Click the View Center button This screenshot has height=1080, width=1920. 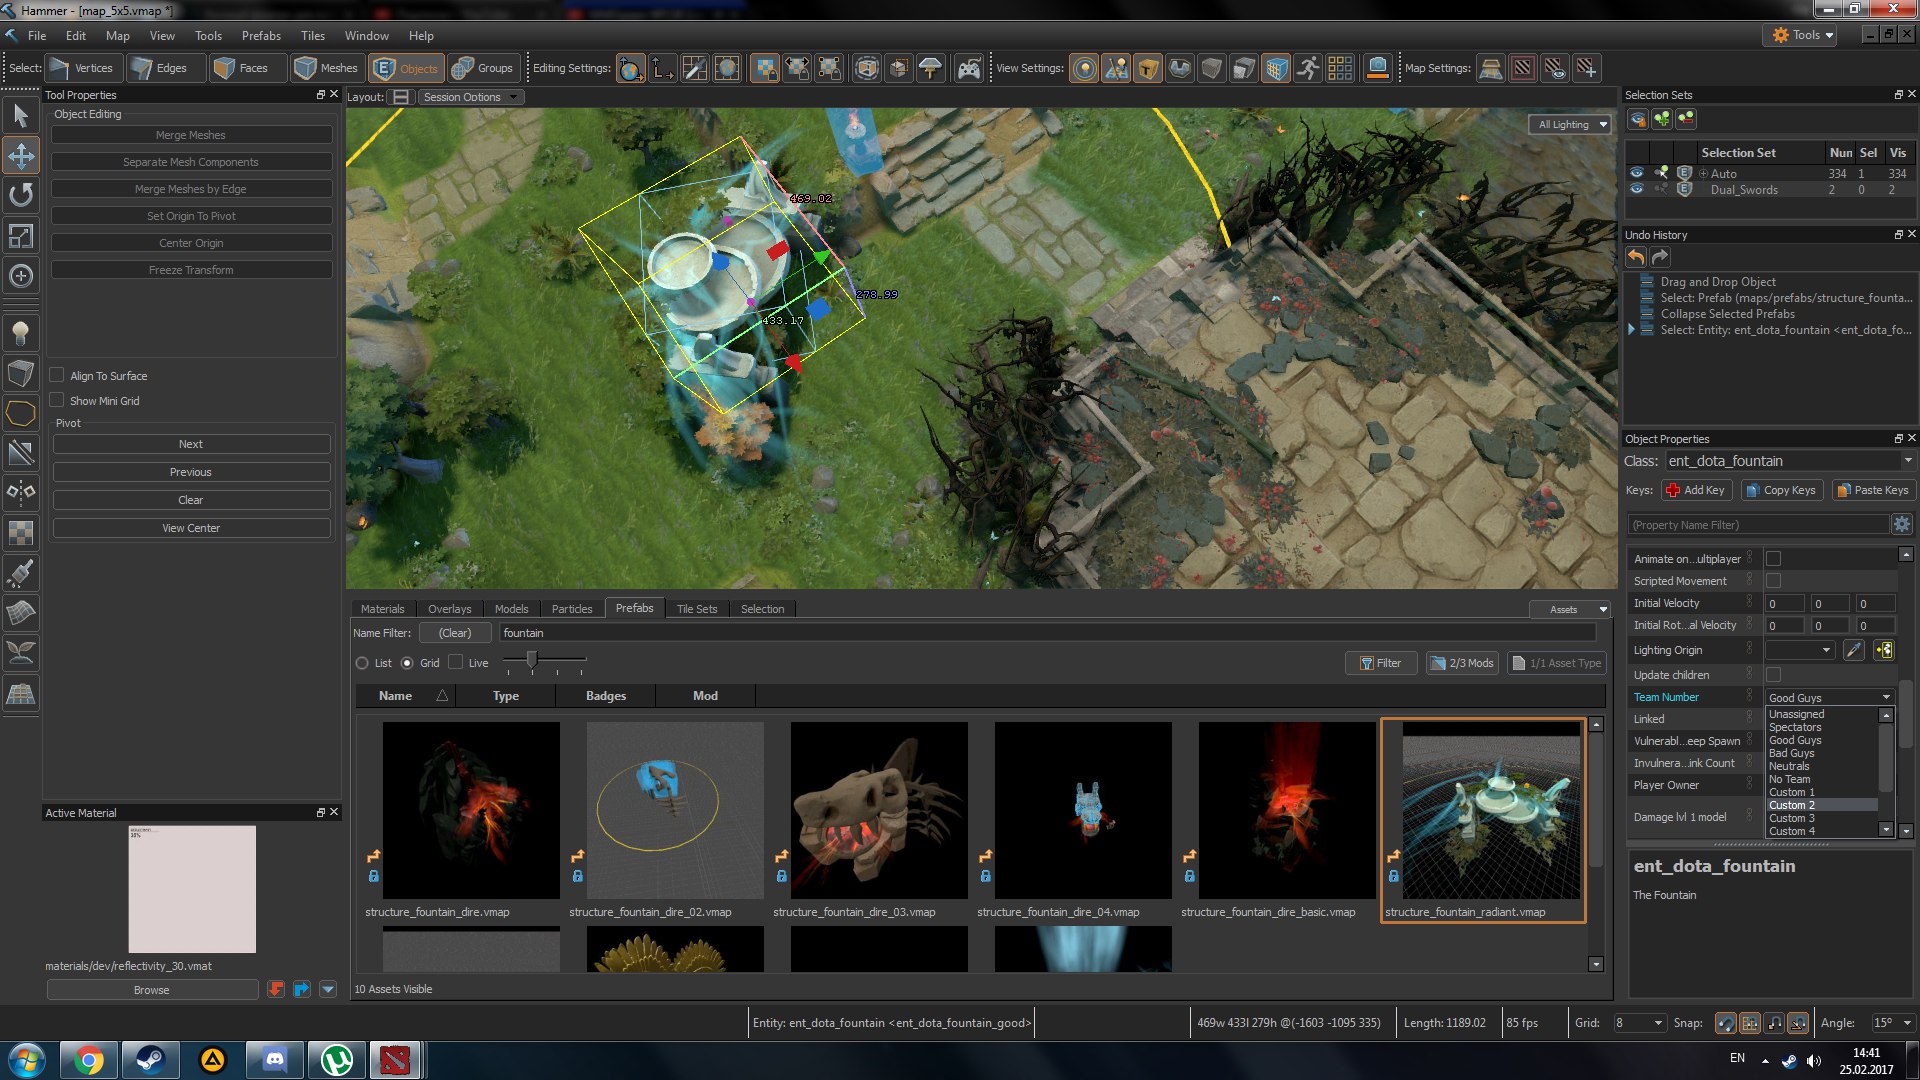(191, 528)
